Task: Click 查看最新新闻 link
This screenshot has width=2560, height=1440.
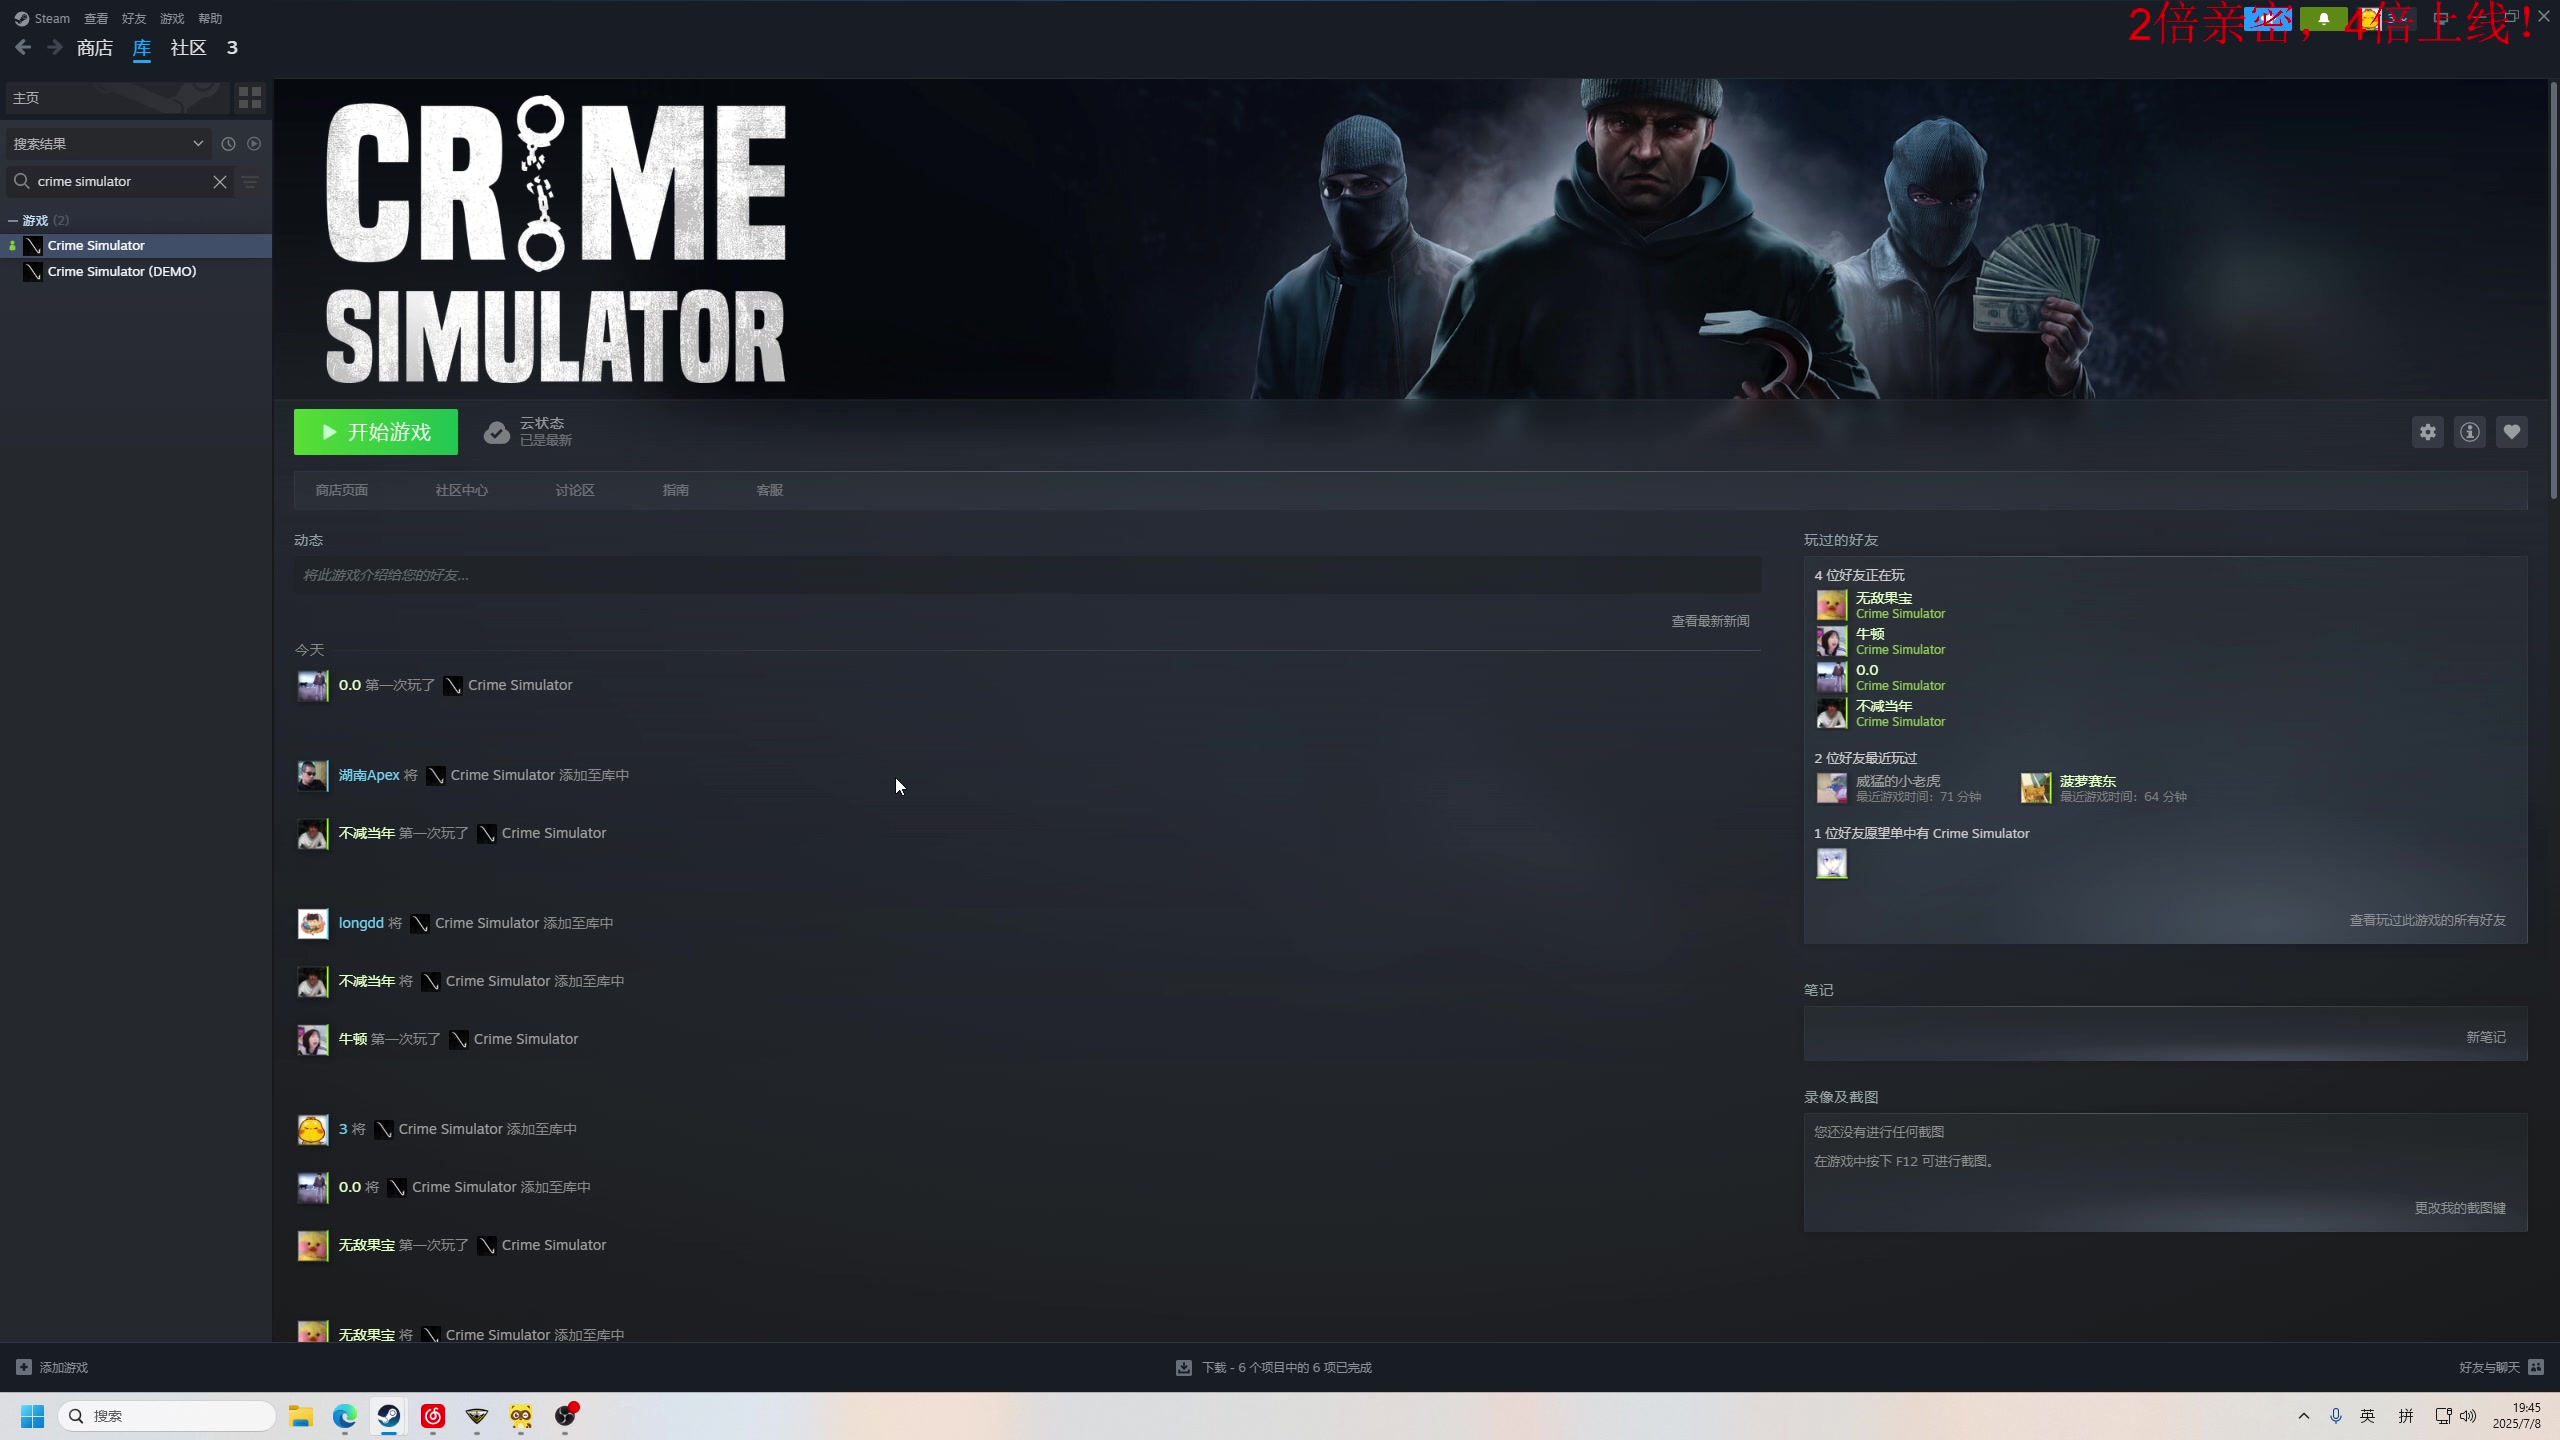Action: click(1711, 621)
